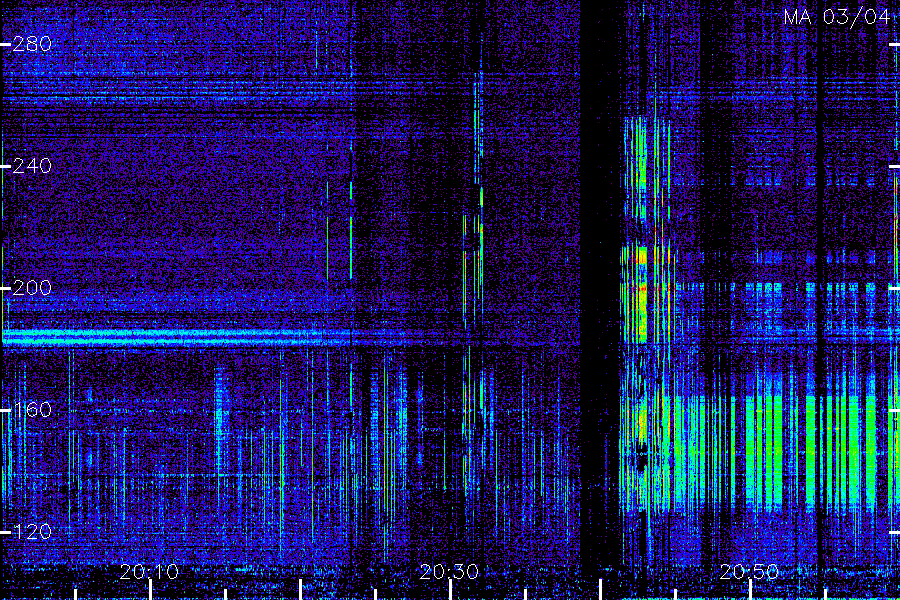Click the 160 frequency axis label

click(x=32, y=410)
